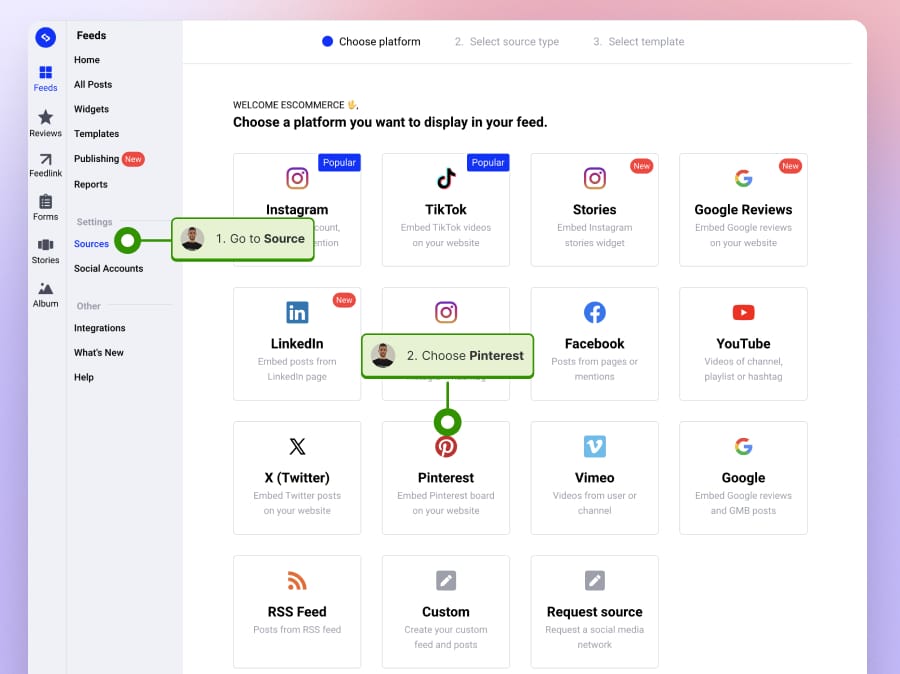Open the Forms clipboard icon

click(45, 202)
